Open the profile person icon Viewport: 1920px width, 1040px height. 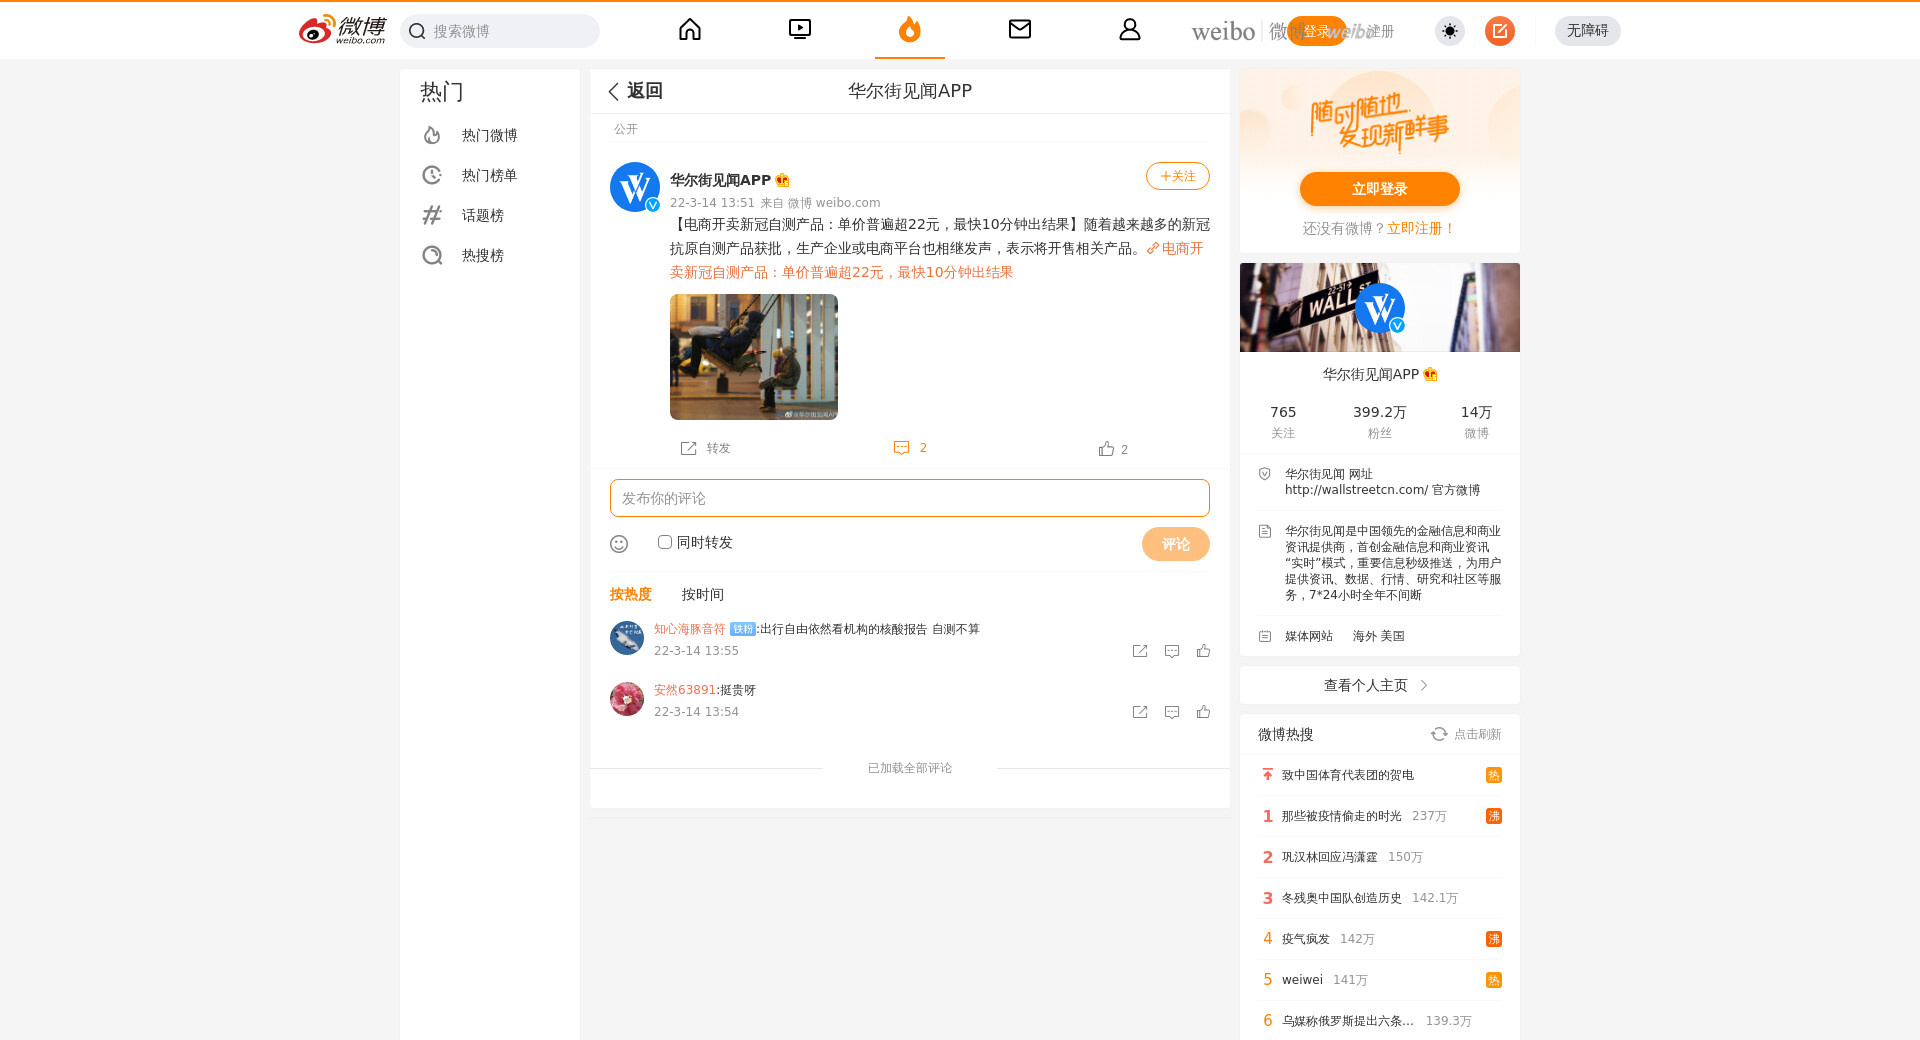1130,30
